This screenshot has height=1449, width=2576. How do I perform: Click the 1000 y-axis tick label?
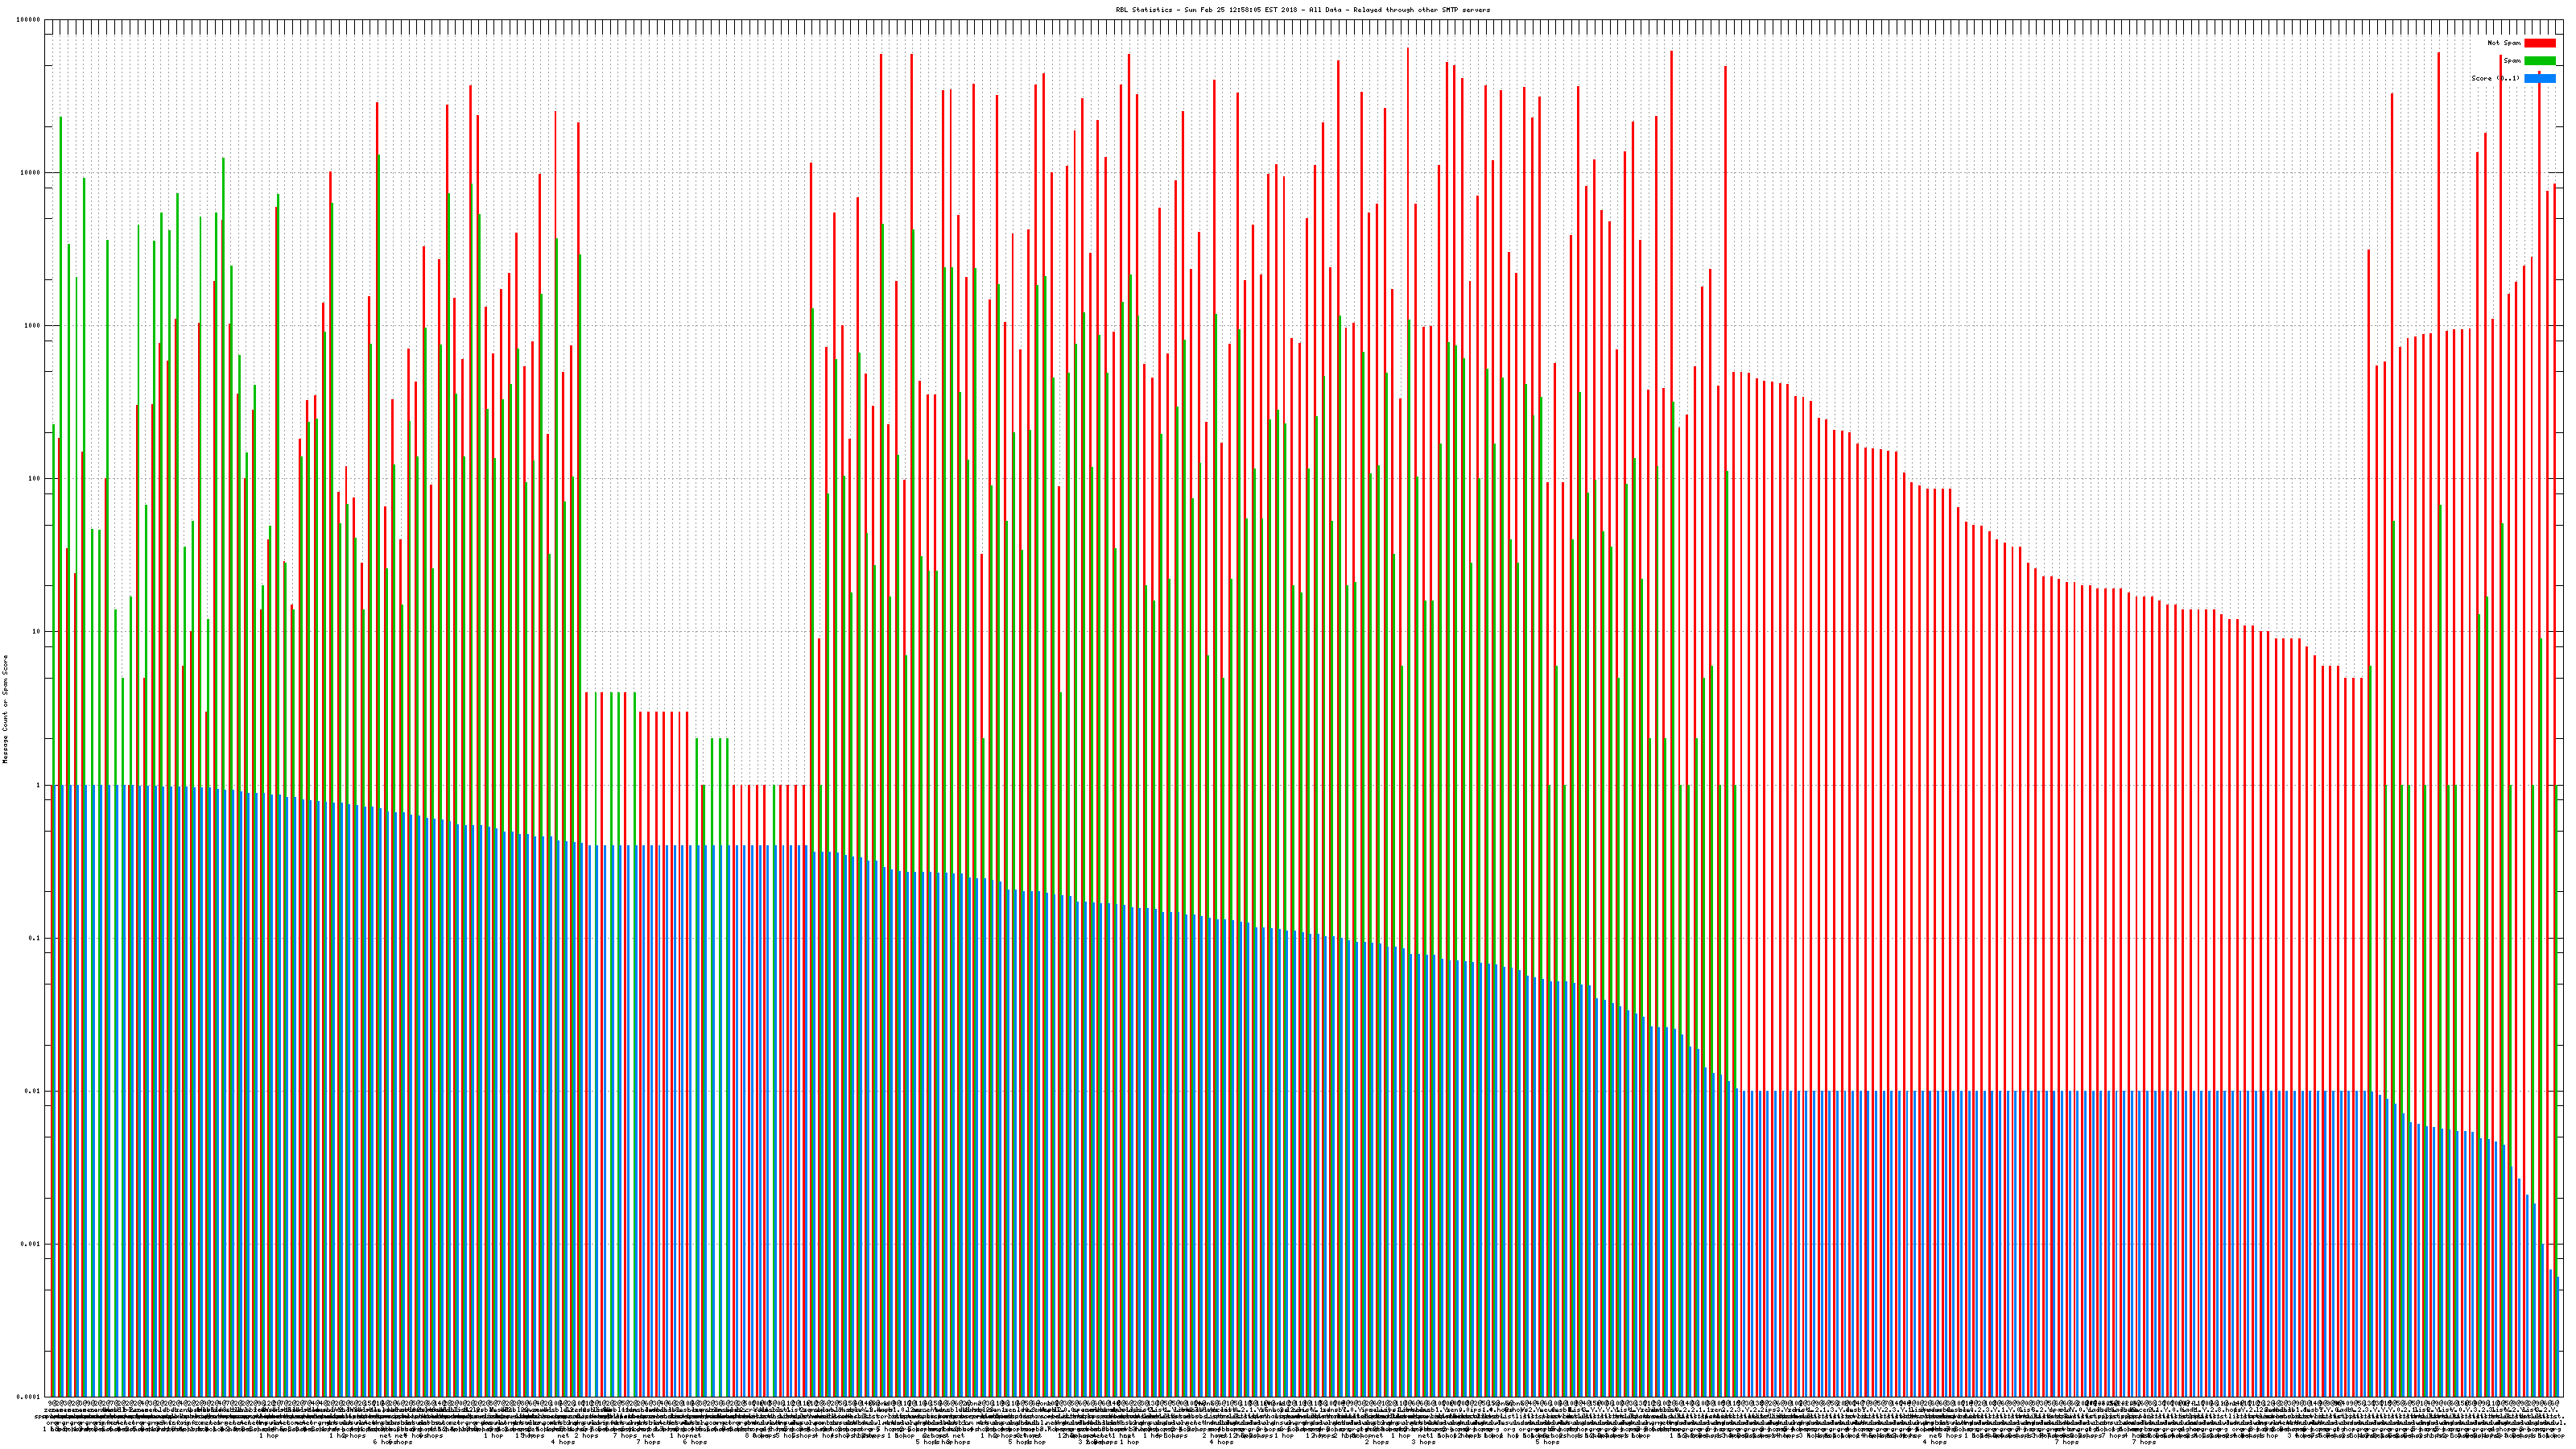(x=33, y=326)
